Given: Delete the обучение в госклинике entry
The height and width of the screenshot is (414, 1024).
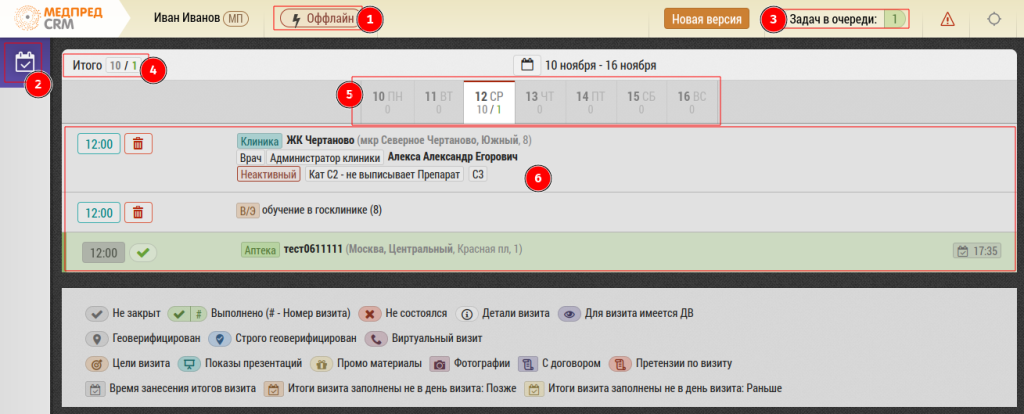Looking at the screenshot, I should click(138, 212).
